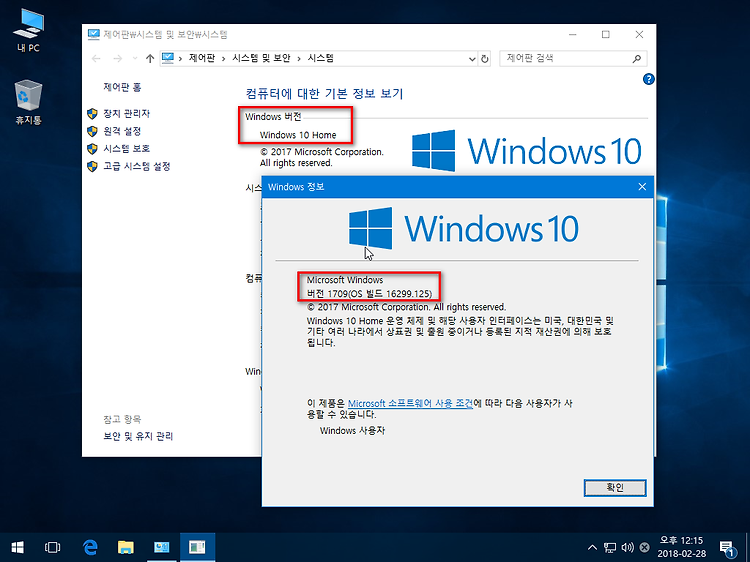
Task: Select 시스템 breadcrumb item
Action: (320, 58)
